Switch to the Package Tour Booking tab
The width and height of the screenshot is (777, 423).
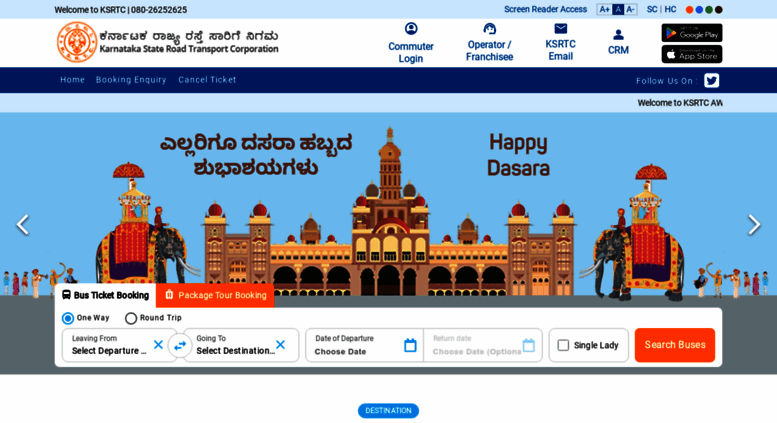[215, 295]
